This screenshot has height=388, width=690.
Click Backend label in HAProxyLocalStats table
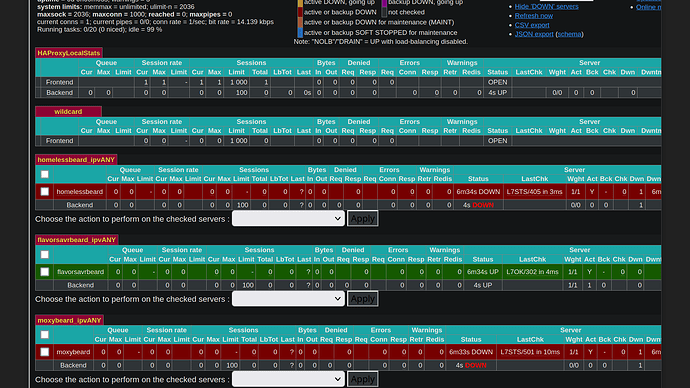coord(59,92)
